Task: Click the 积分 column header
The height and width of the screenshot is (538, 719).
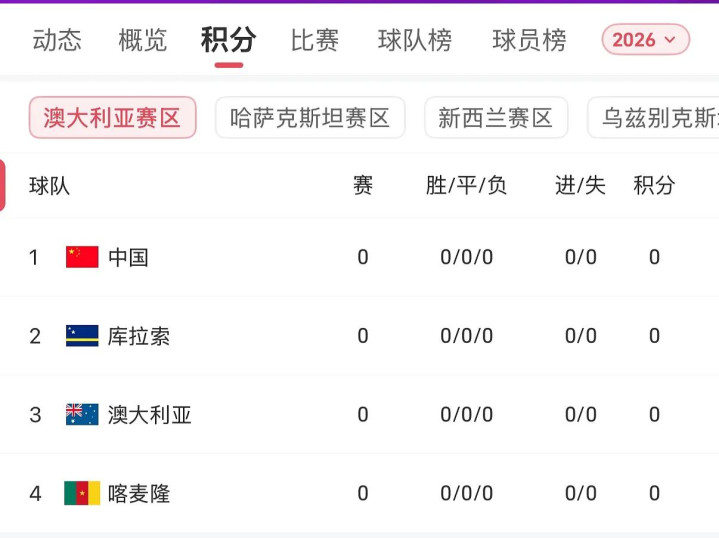Action: click(x=654, y=185)
